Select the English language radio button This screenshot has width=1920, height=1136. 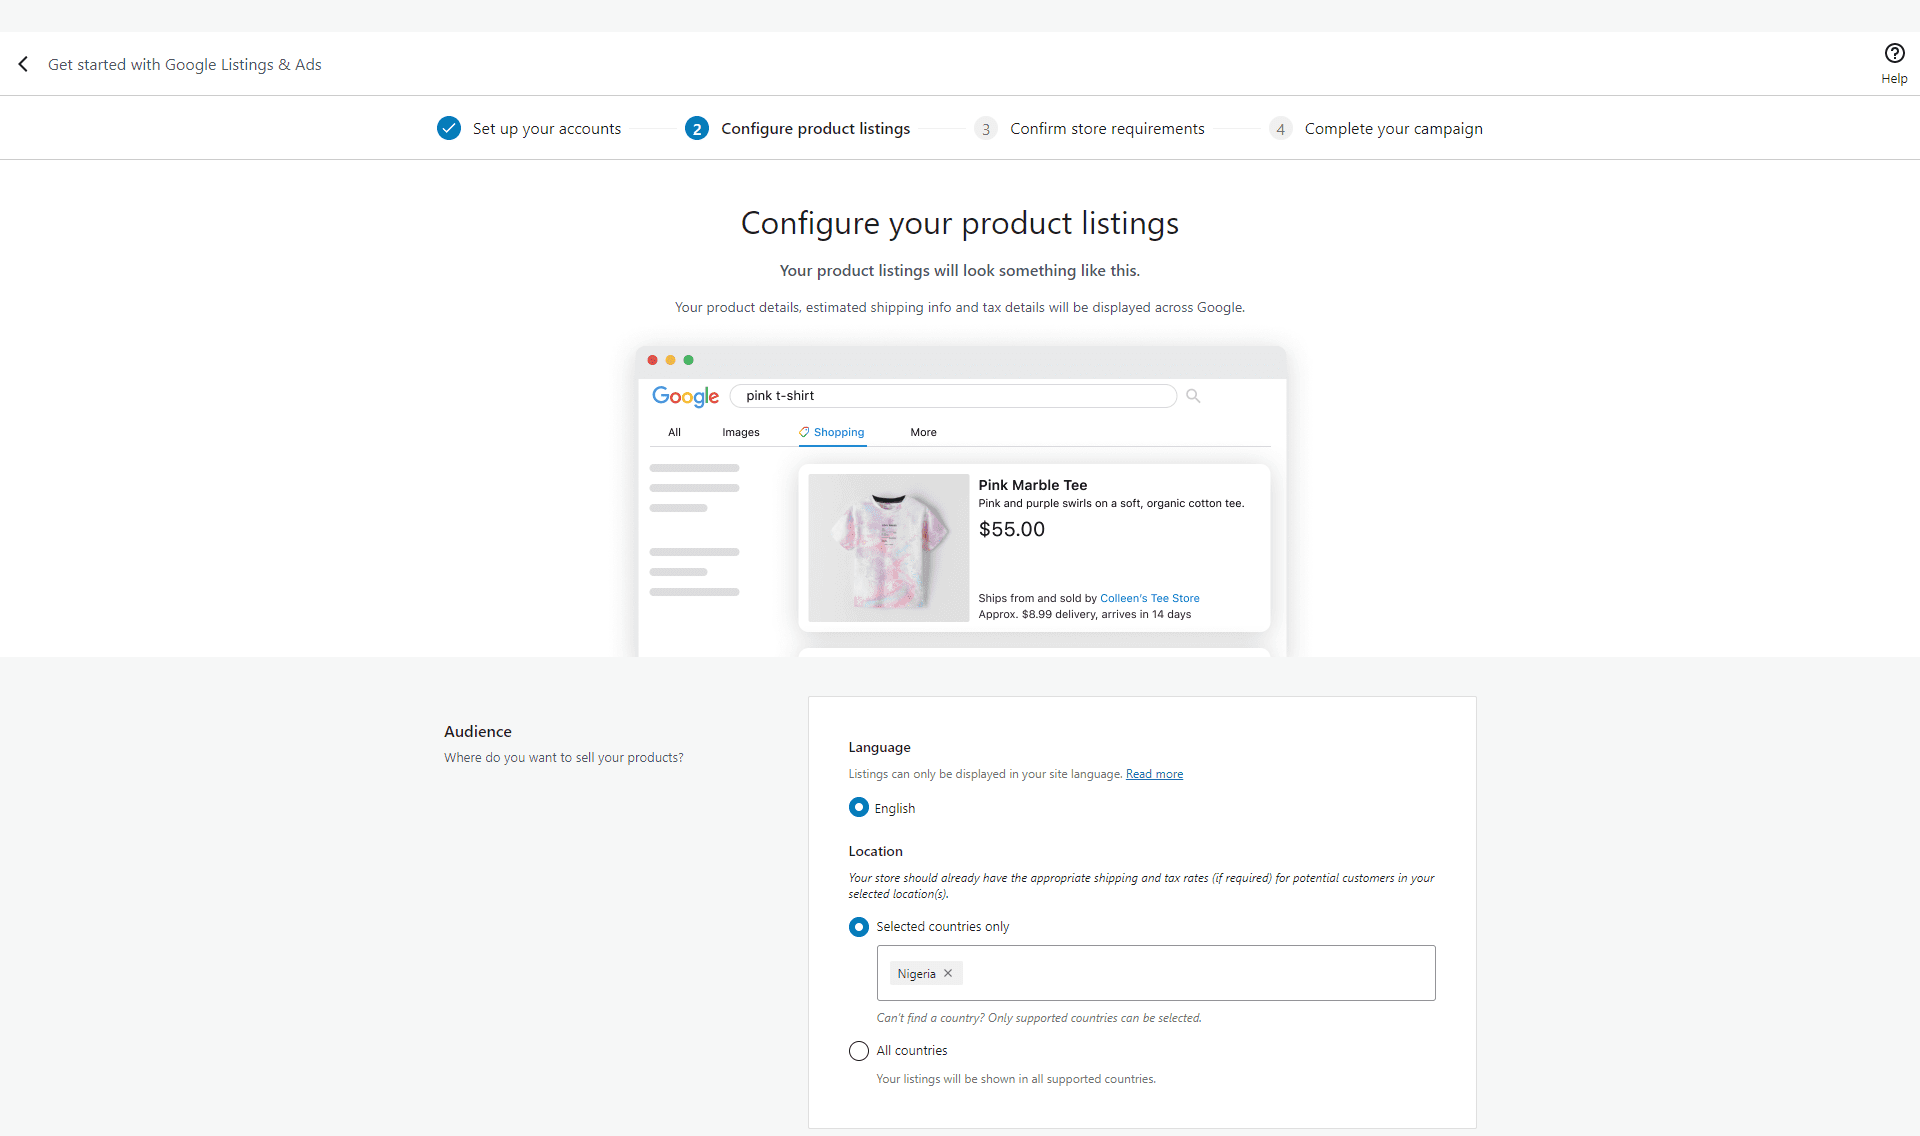click(x=858, y=807)
